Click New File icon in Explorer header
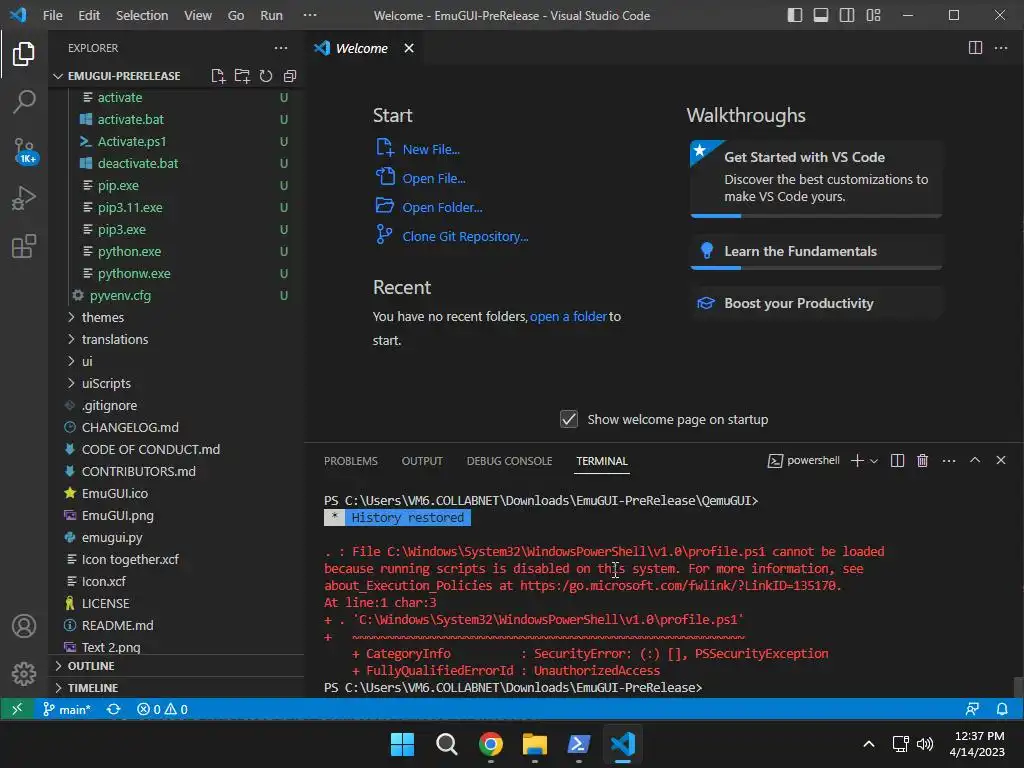The image size is (1024, 768). tap(218, 76)
